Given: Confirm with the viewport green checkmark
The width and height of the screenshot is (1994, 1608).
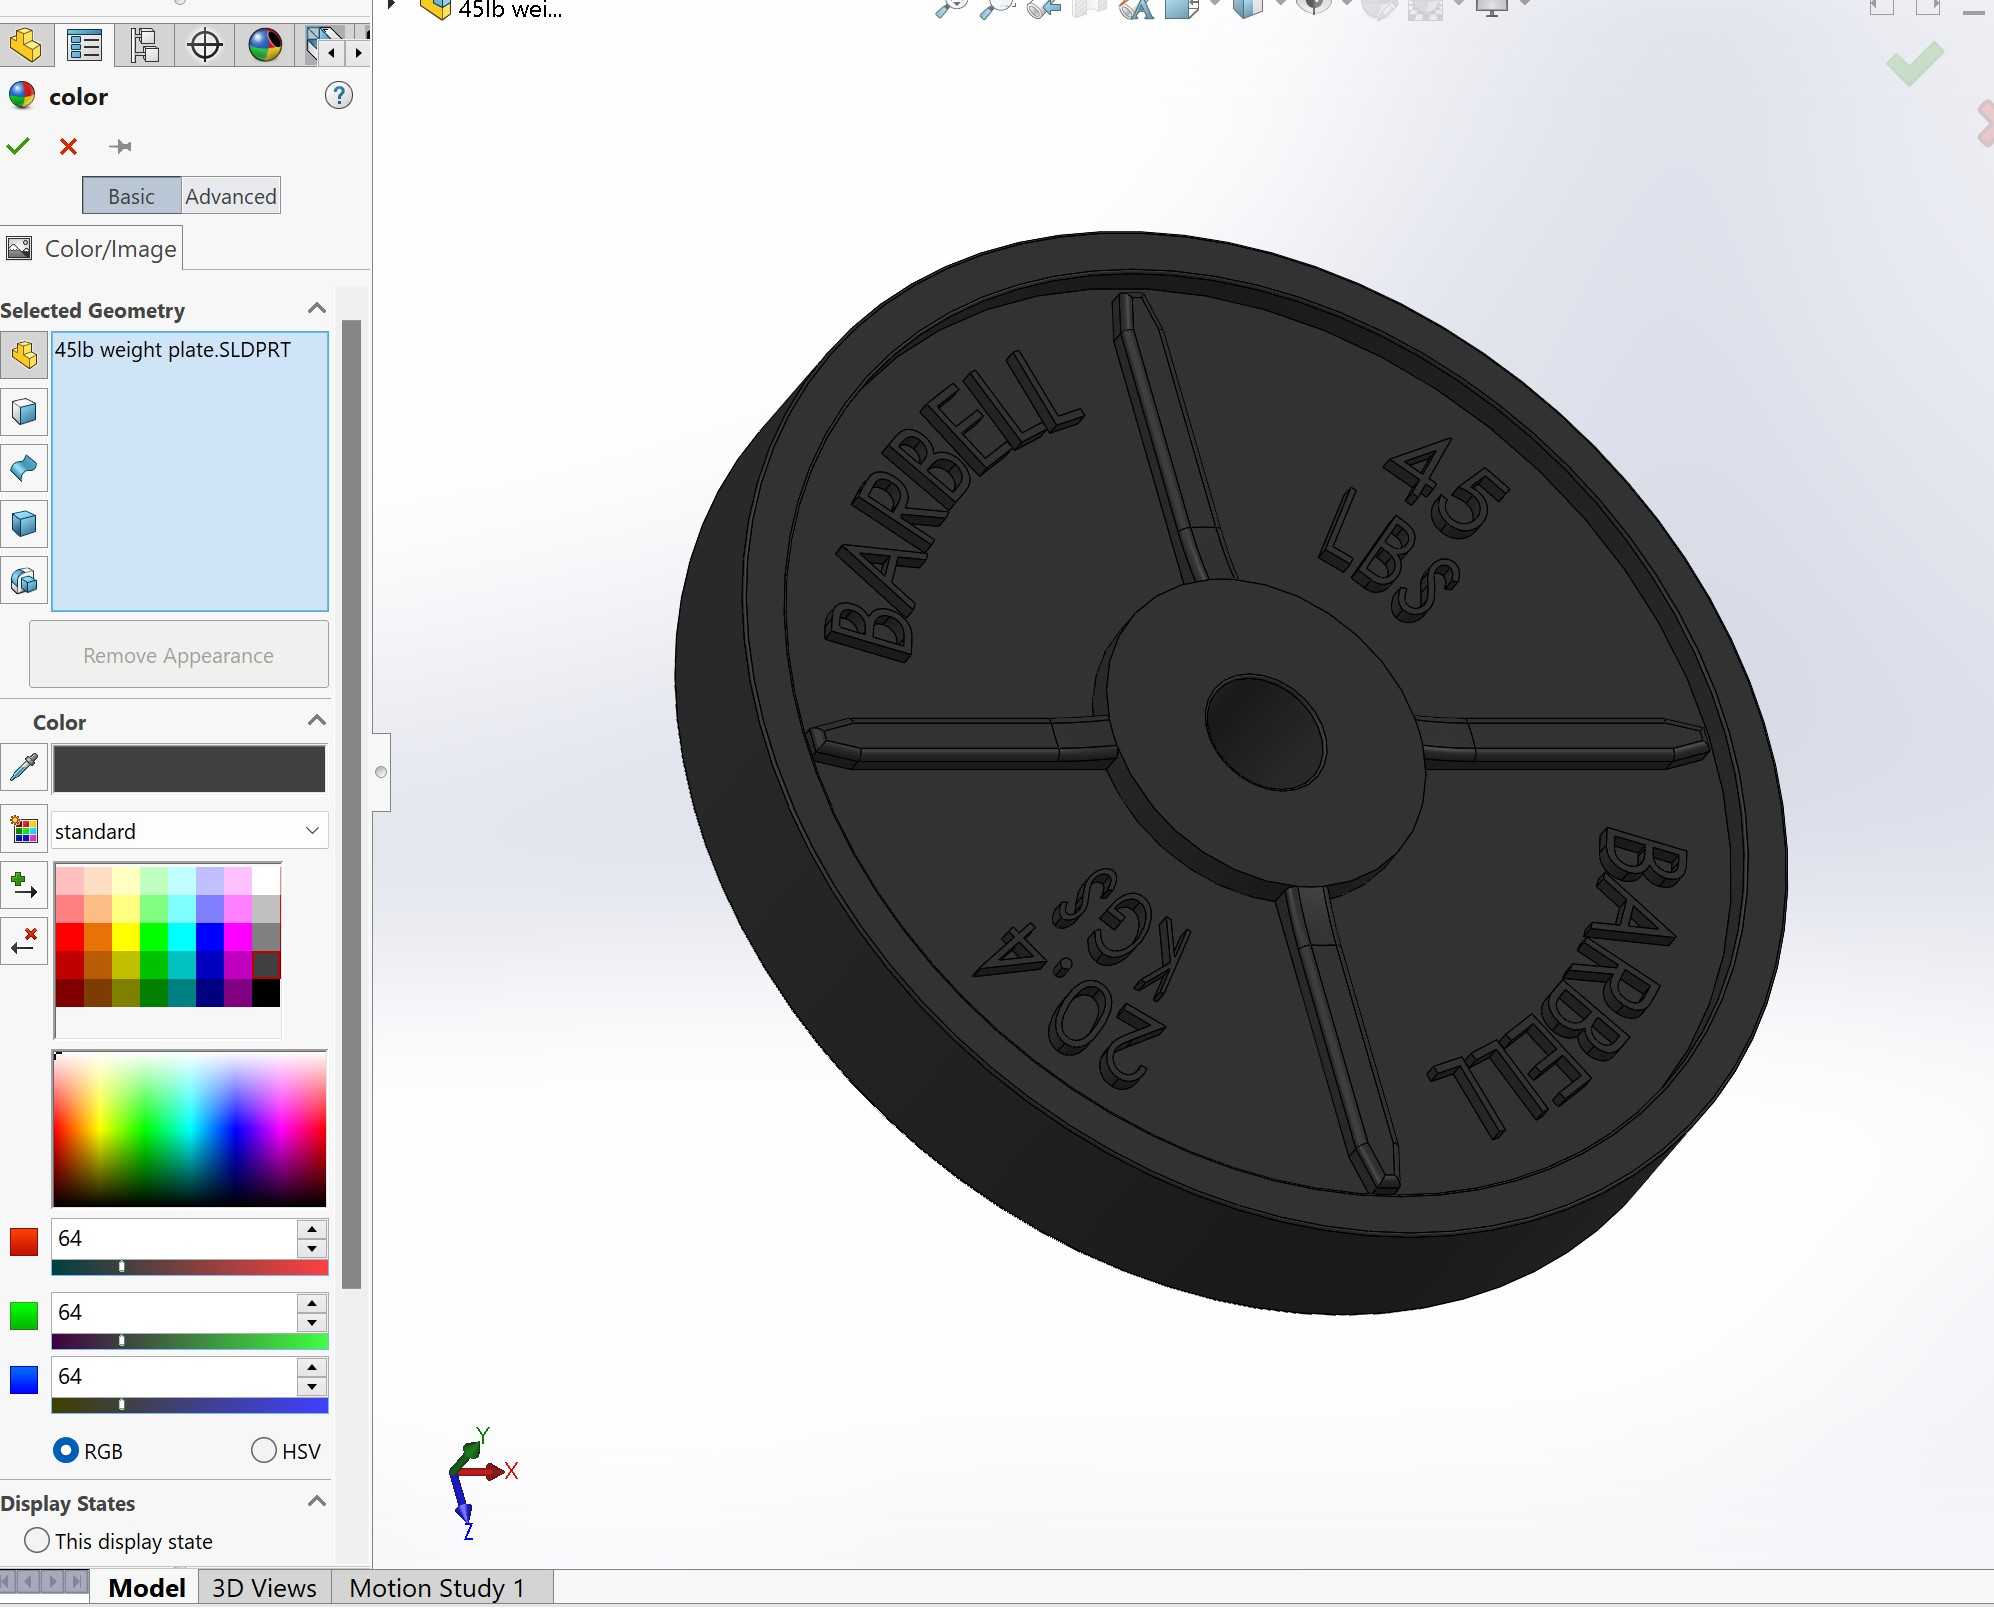Looking at the screenshot, I should click(x=1914, y=64).
